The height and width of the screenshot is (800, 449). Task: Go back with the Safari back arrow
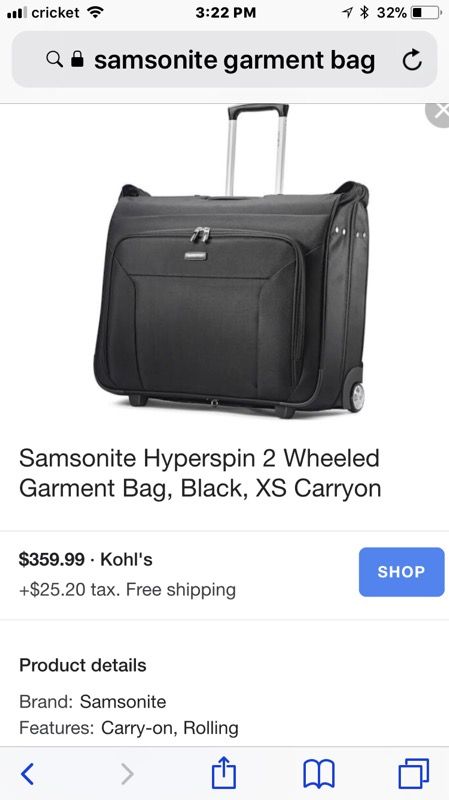coord(28,773)
